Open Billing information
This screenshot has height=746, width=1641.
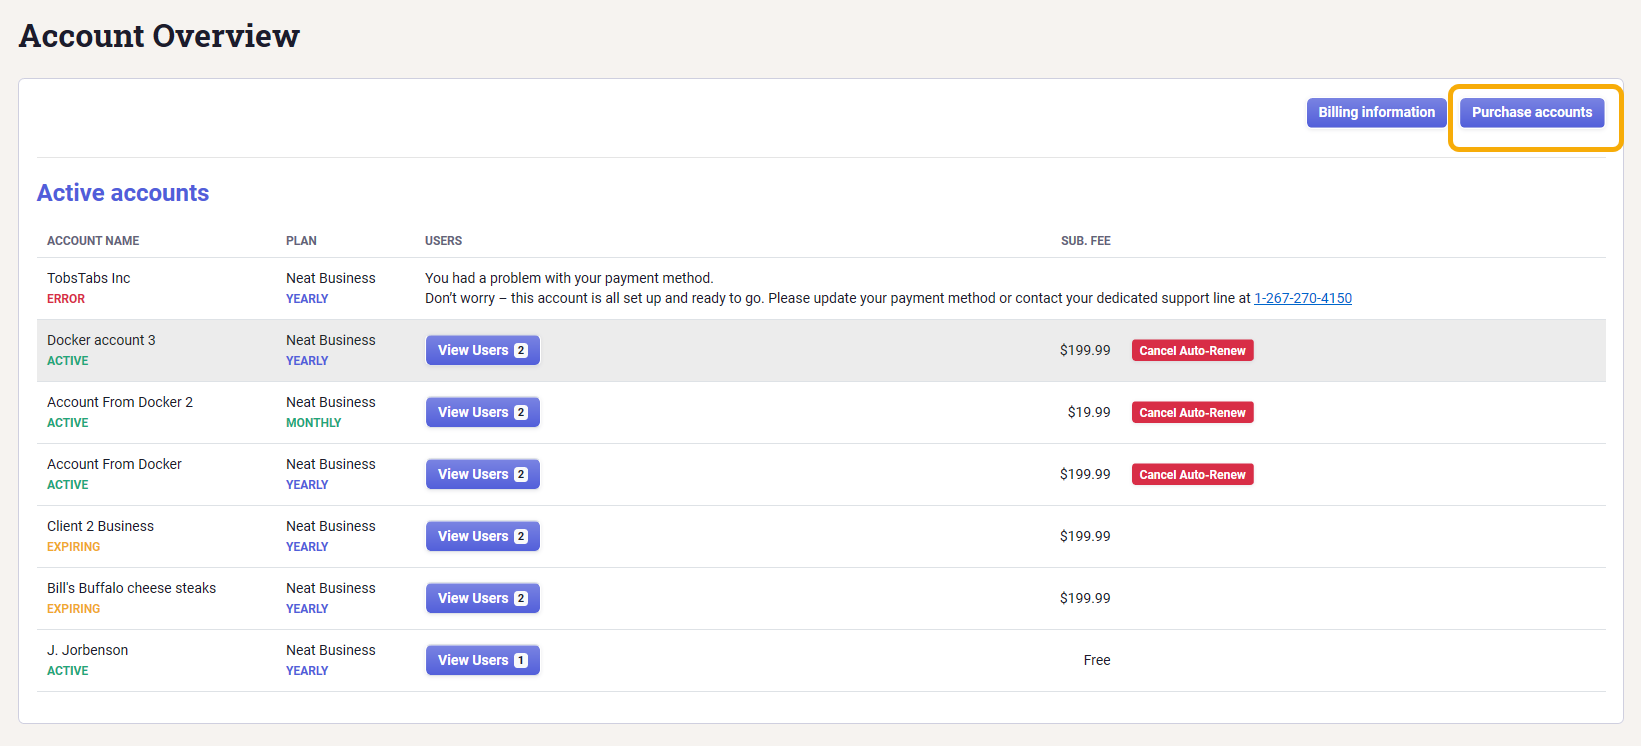pyautogui.click(x=1376, y=113)
